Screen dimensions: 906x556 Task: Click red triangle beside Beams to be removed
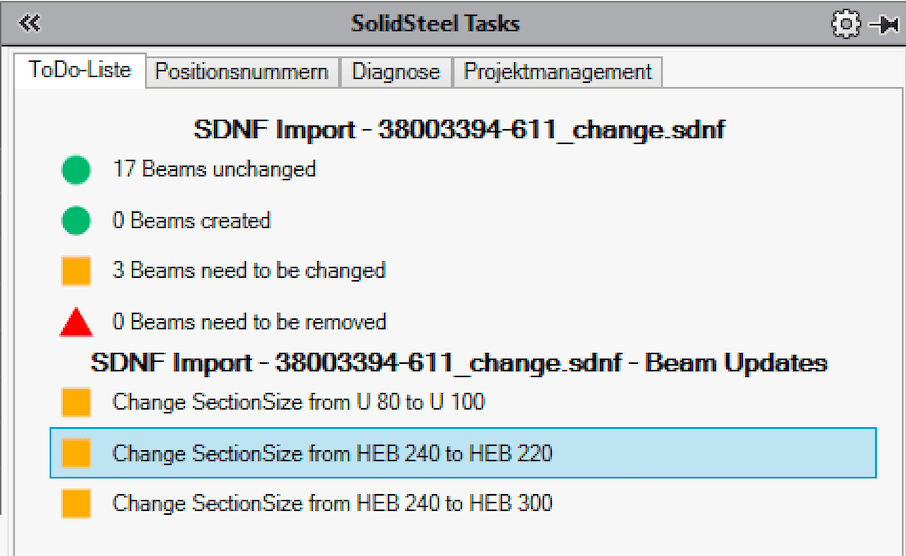pos(76,322)
